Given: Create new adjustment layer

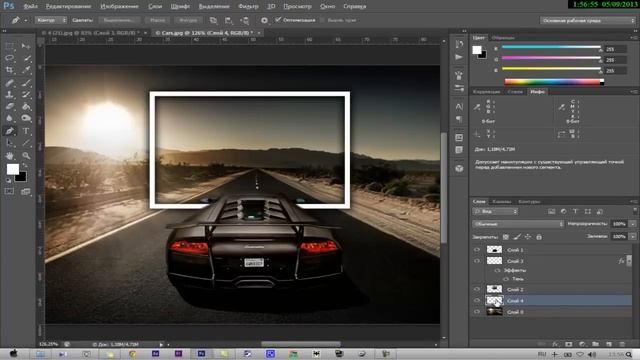Looking at the screenshot, I should tap(582, 344).
